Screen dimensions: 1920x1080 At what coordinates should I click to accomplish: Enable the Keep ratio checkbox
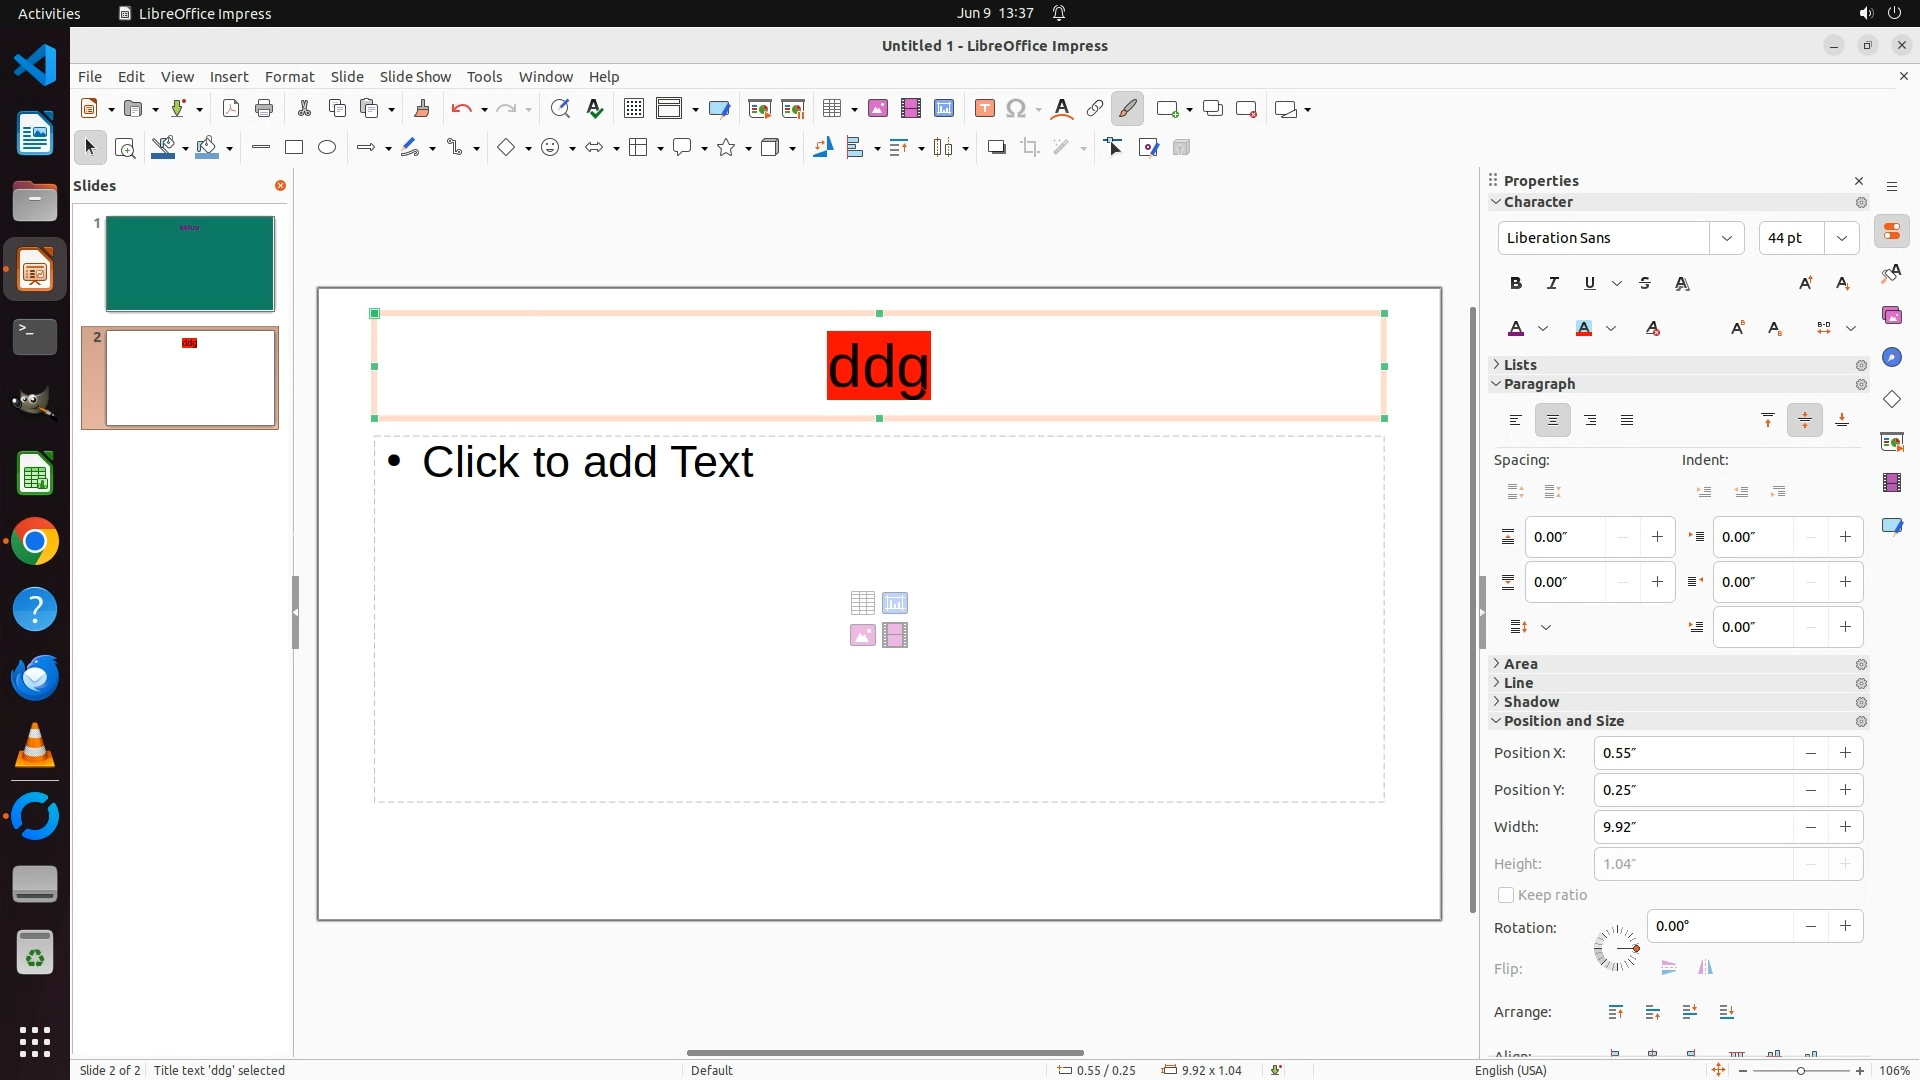[1506, 895]
